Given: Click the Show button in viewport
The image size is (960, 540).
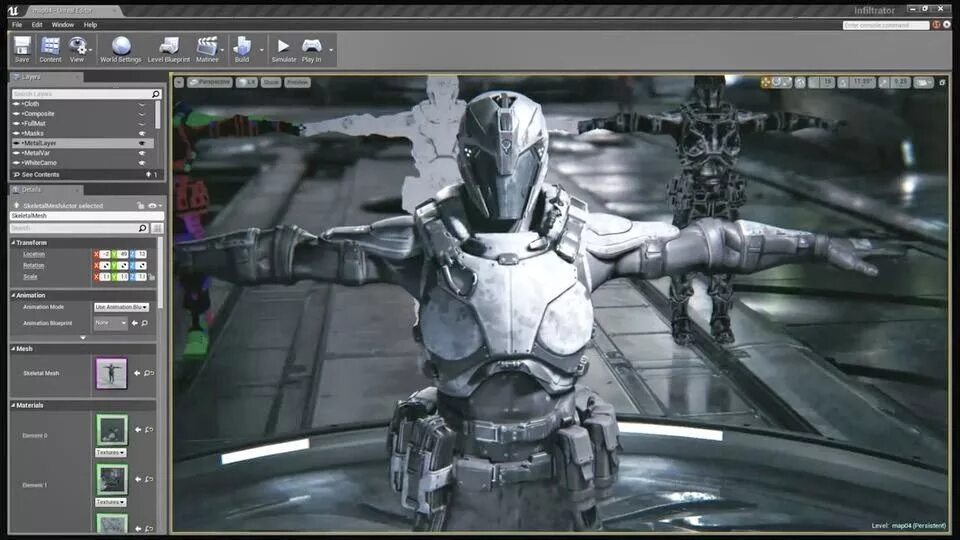Looking at the screenshot, I should (271, 82).
